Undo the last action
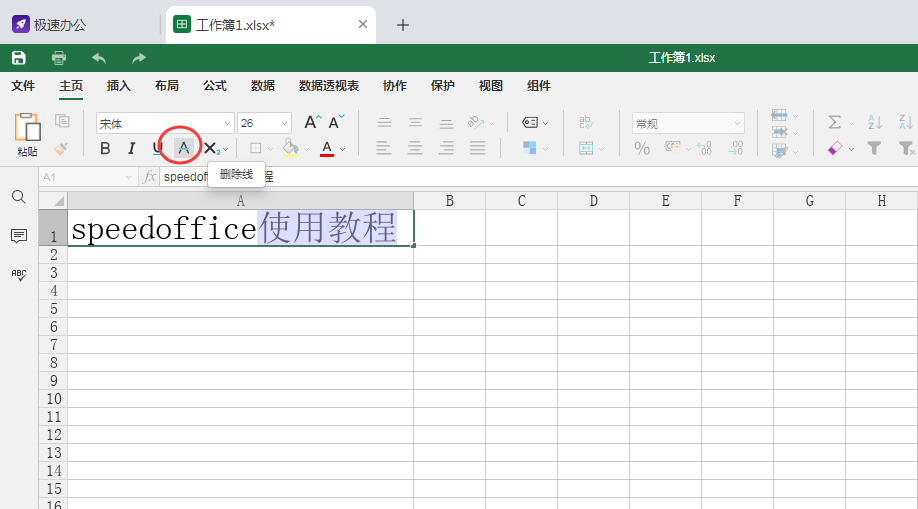This screenshot has width=918, height=509. [x=99, y=57]
